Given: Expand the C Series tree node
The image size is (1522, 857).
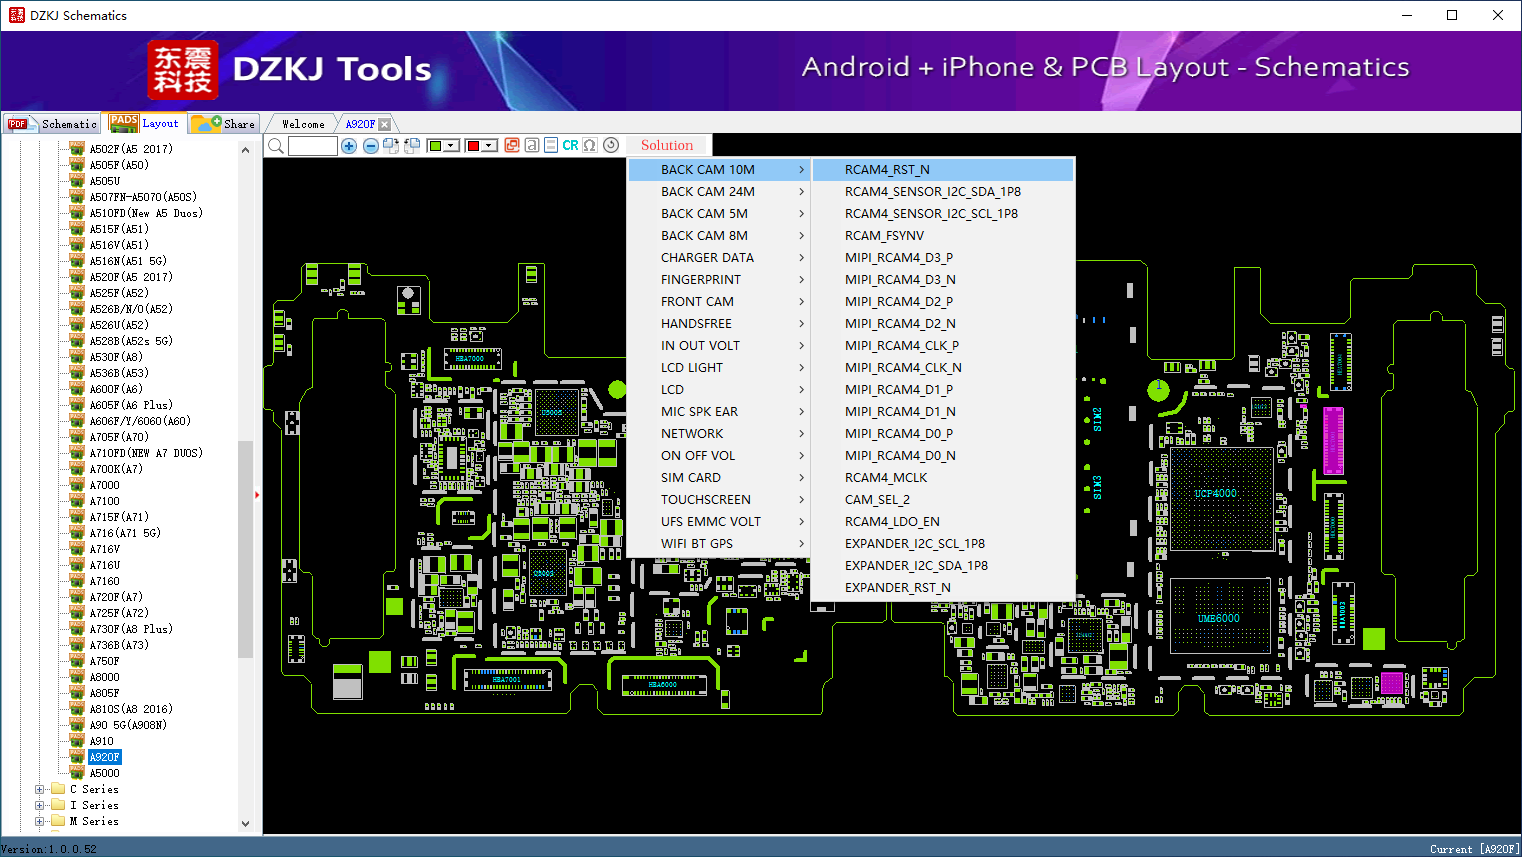Looking at the screenshot, I should coord(40,789).
